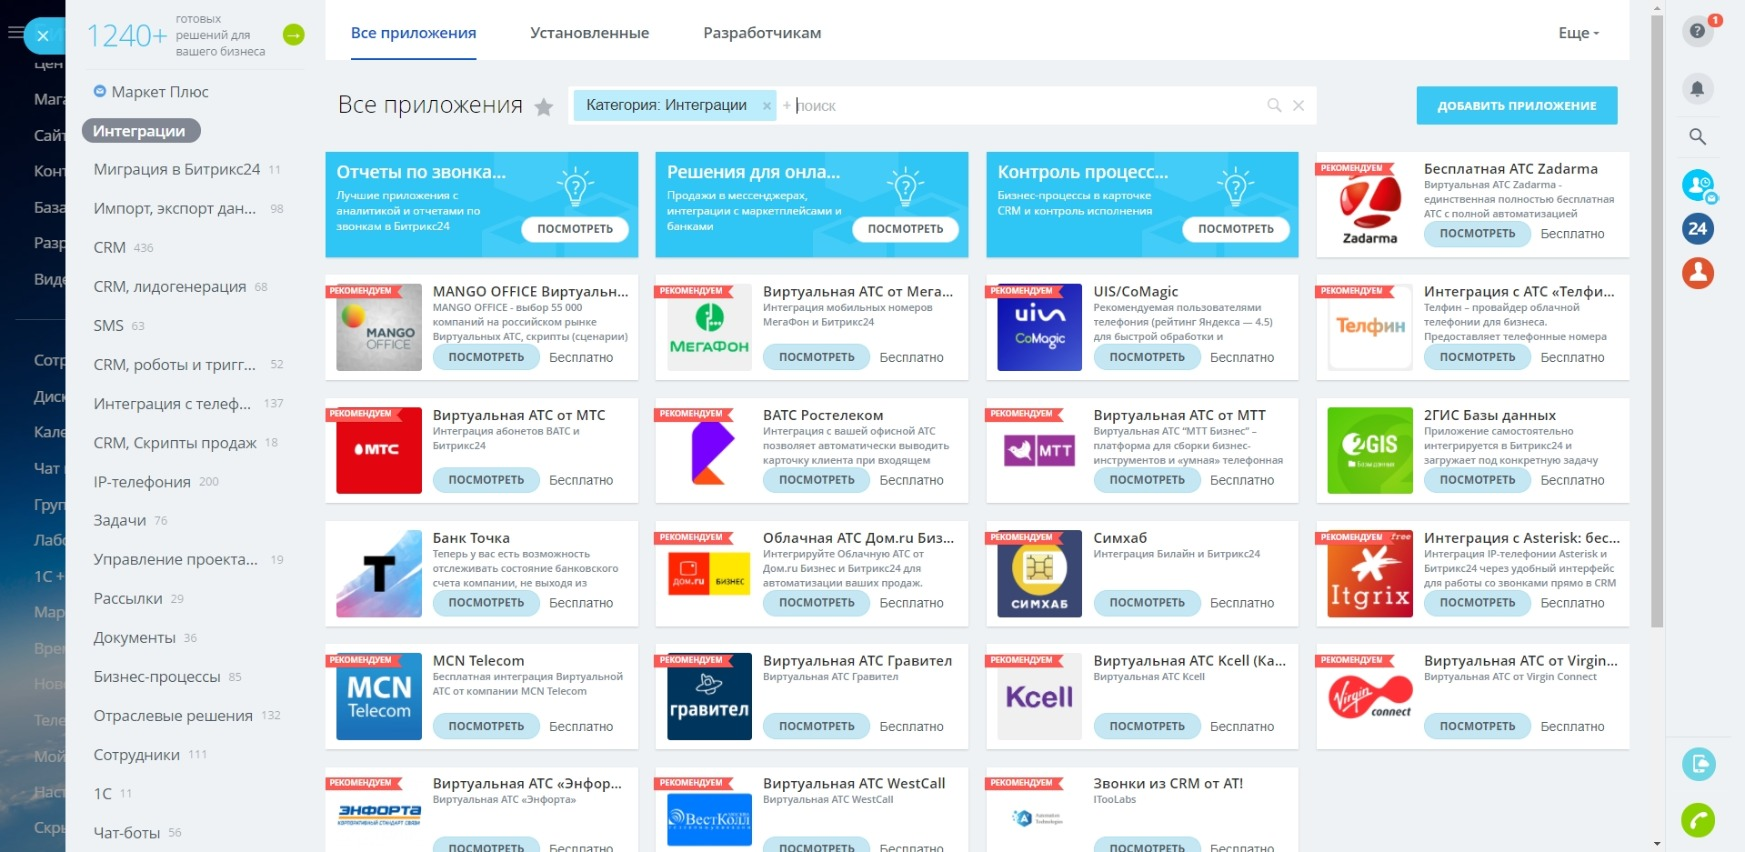The height and width of the screenshot is (852, 1745).
Task: Click ПОСМОТРЕТЬ on Отчеты по звонкам banner
Action: 575,229
